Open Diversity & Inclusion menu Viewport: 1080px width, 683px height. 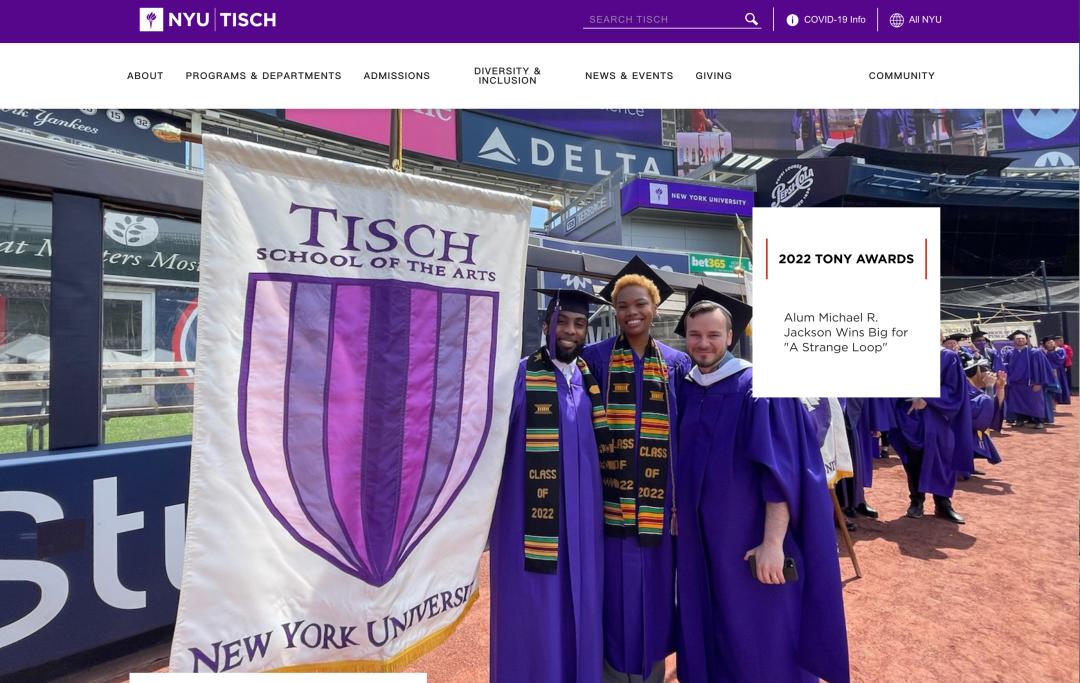pyautogui.click(x=508, y=76)
